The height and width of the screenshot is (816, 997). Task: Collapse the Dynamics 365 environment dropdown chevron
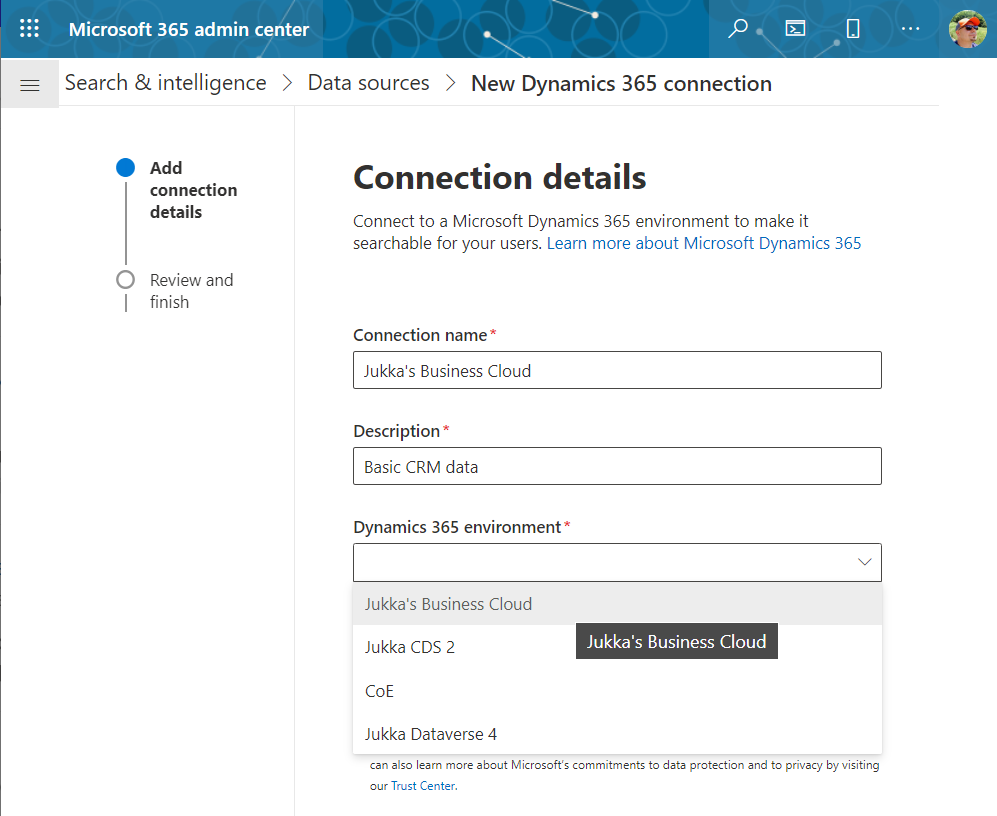(864, 562)
